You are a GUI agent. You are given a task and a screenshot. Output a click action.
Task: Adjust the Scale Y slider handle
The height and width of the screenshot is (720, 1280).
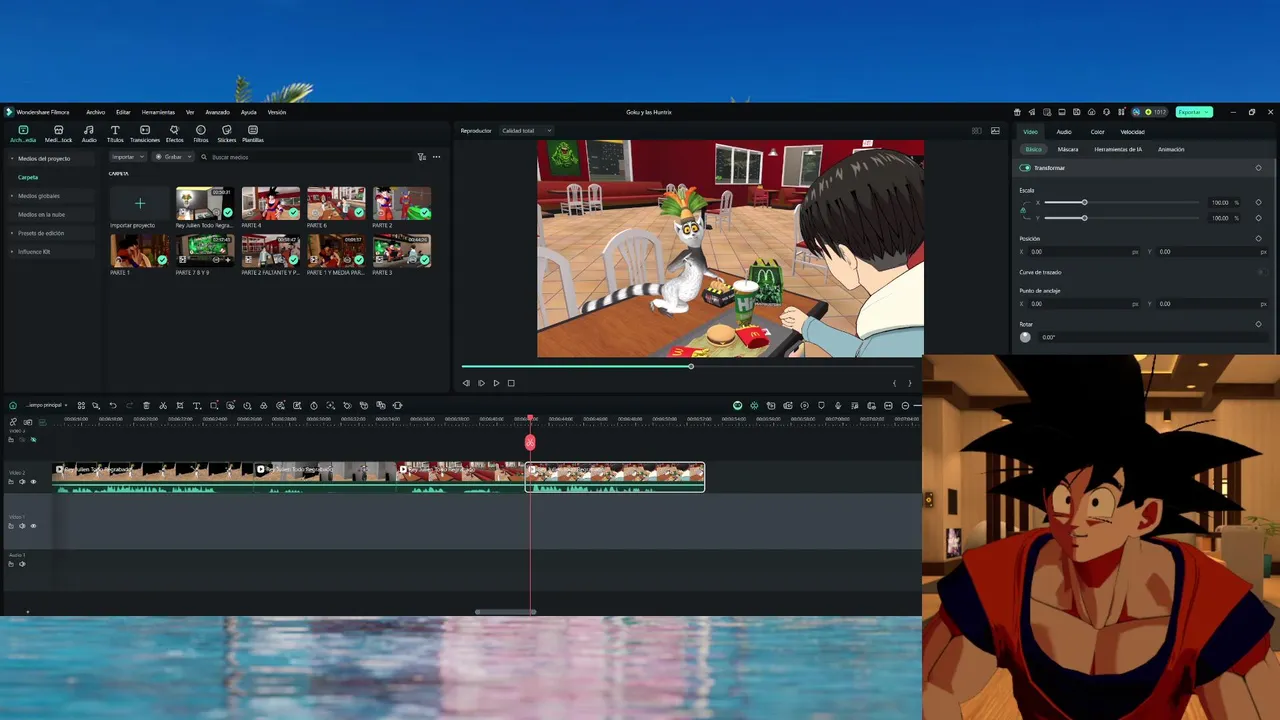pos(1084,217)
